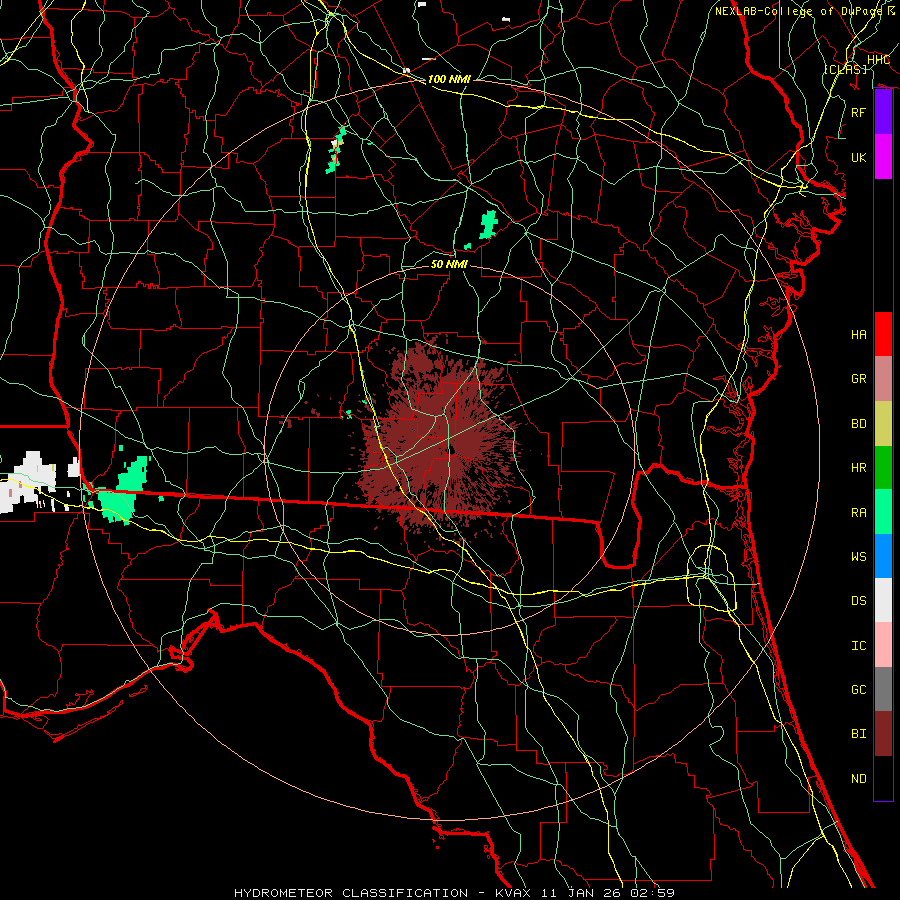Click the RF legend label
The height and width of the screenshot is (900, 900).
858,113
